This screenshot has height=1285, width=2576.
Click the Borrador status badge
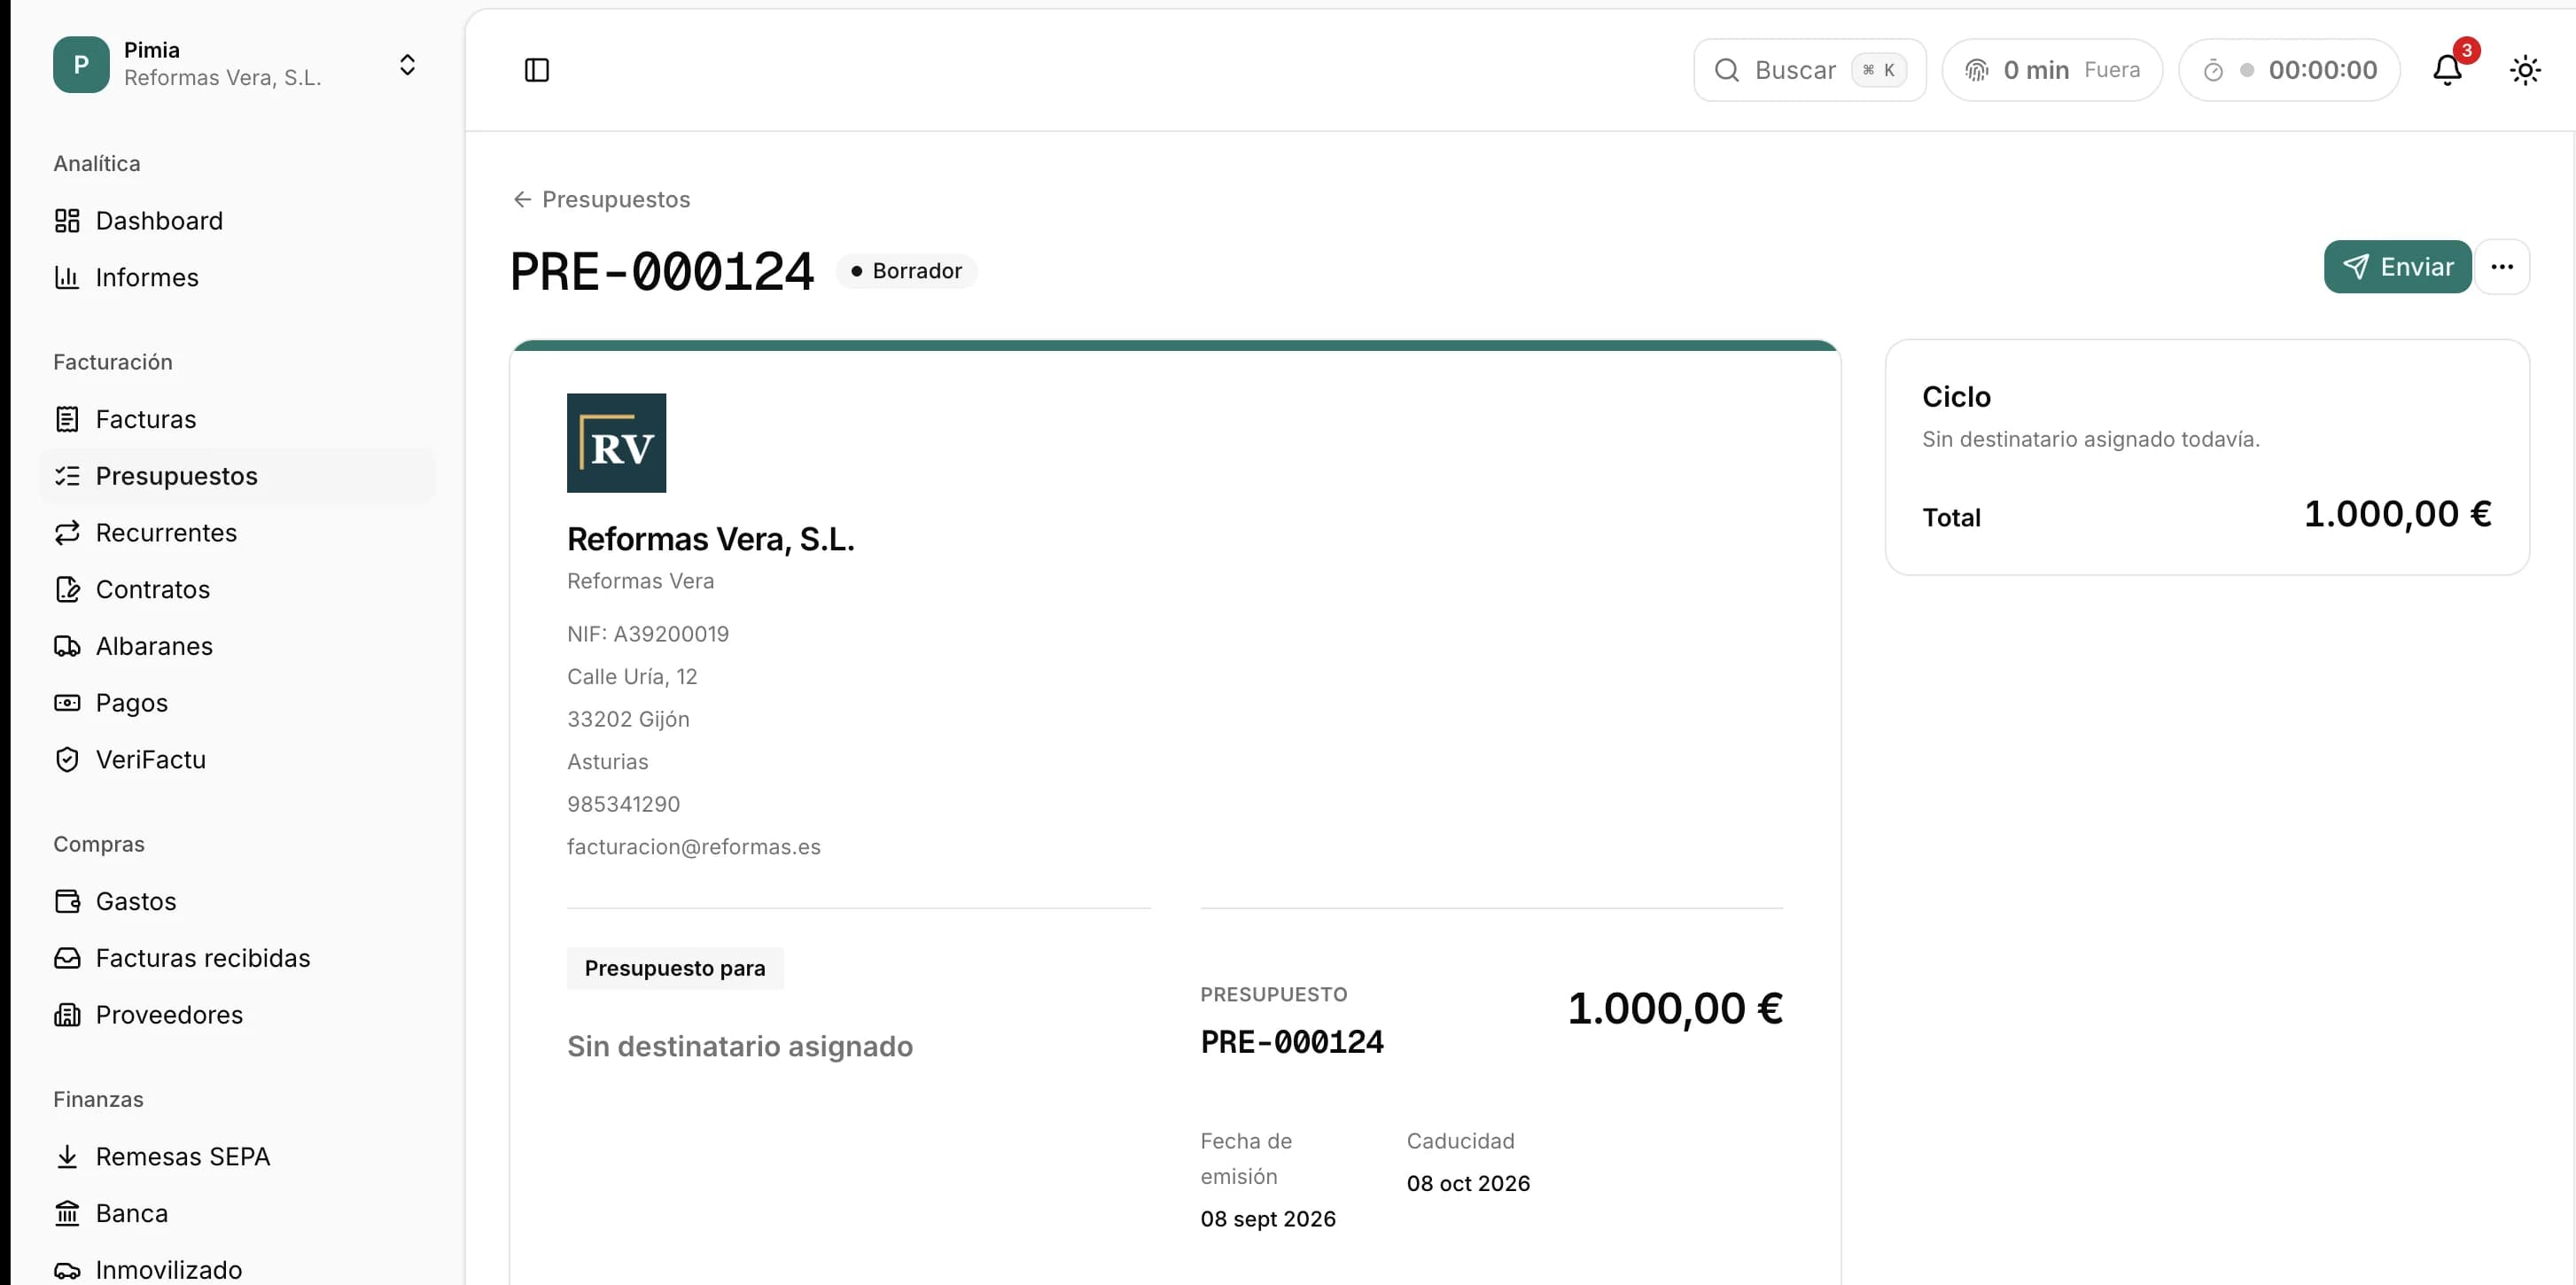tap(906, 271)
